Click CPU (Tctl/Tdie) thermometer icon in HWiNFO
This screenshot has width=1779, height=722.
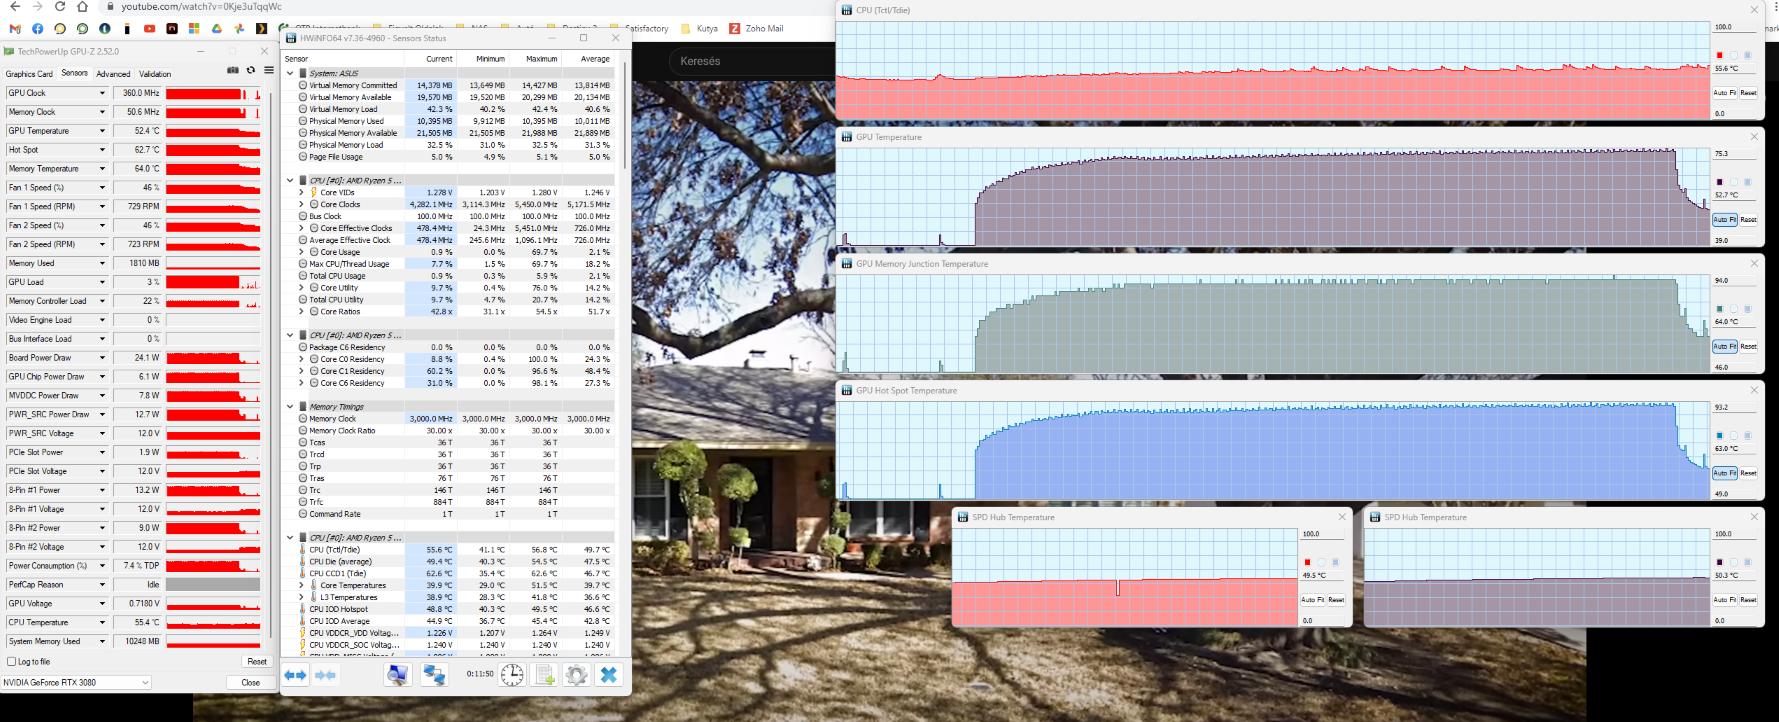[x=303, y=550]
